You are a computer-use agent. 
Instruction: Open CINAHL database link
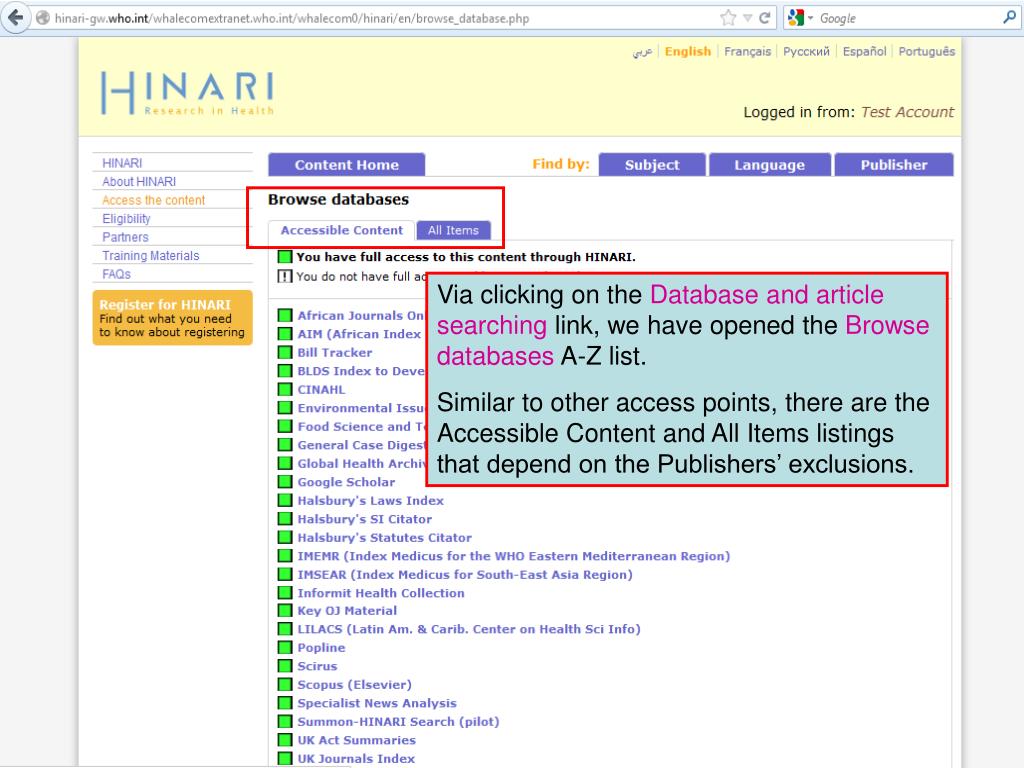click(321, 389)
